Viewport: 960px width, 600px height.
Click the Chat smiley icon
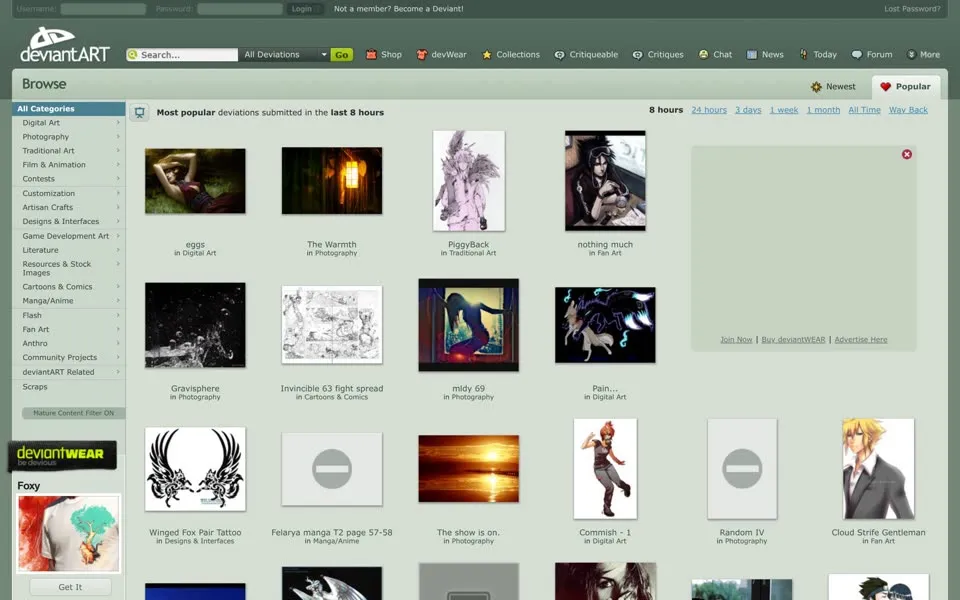(x=703, y=54)
